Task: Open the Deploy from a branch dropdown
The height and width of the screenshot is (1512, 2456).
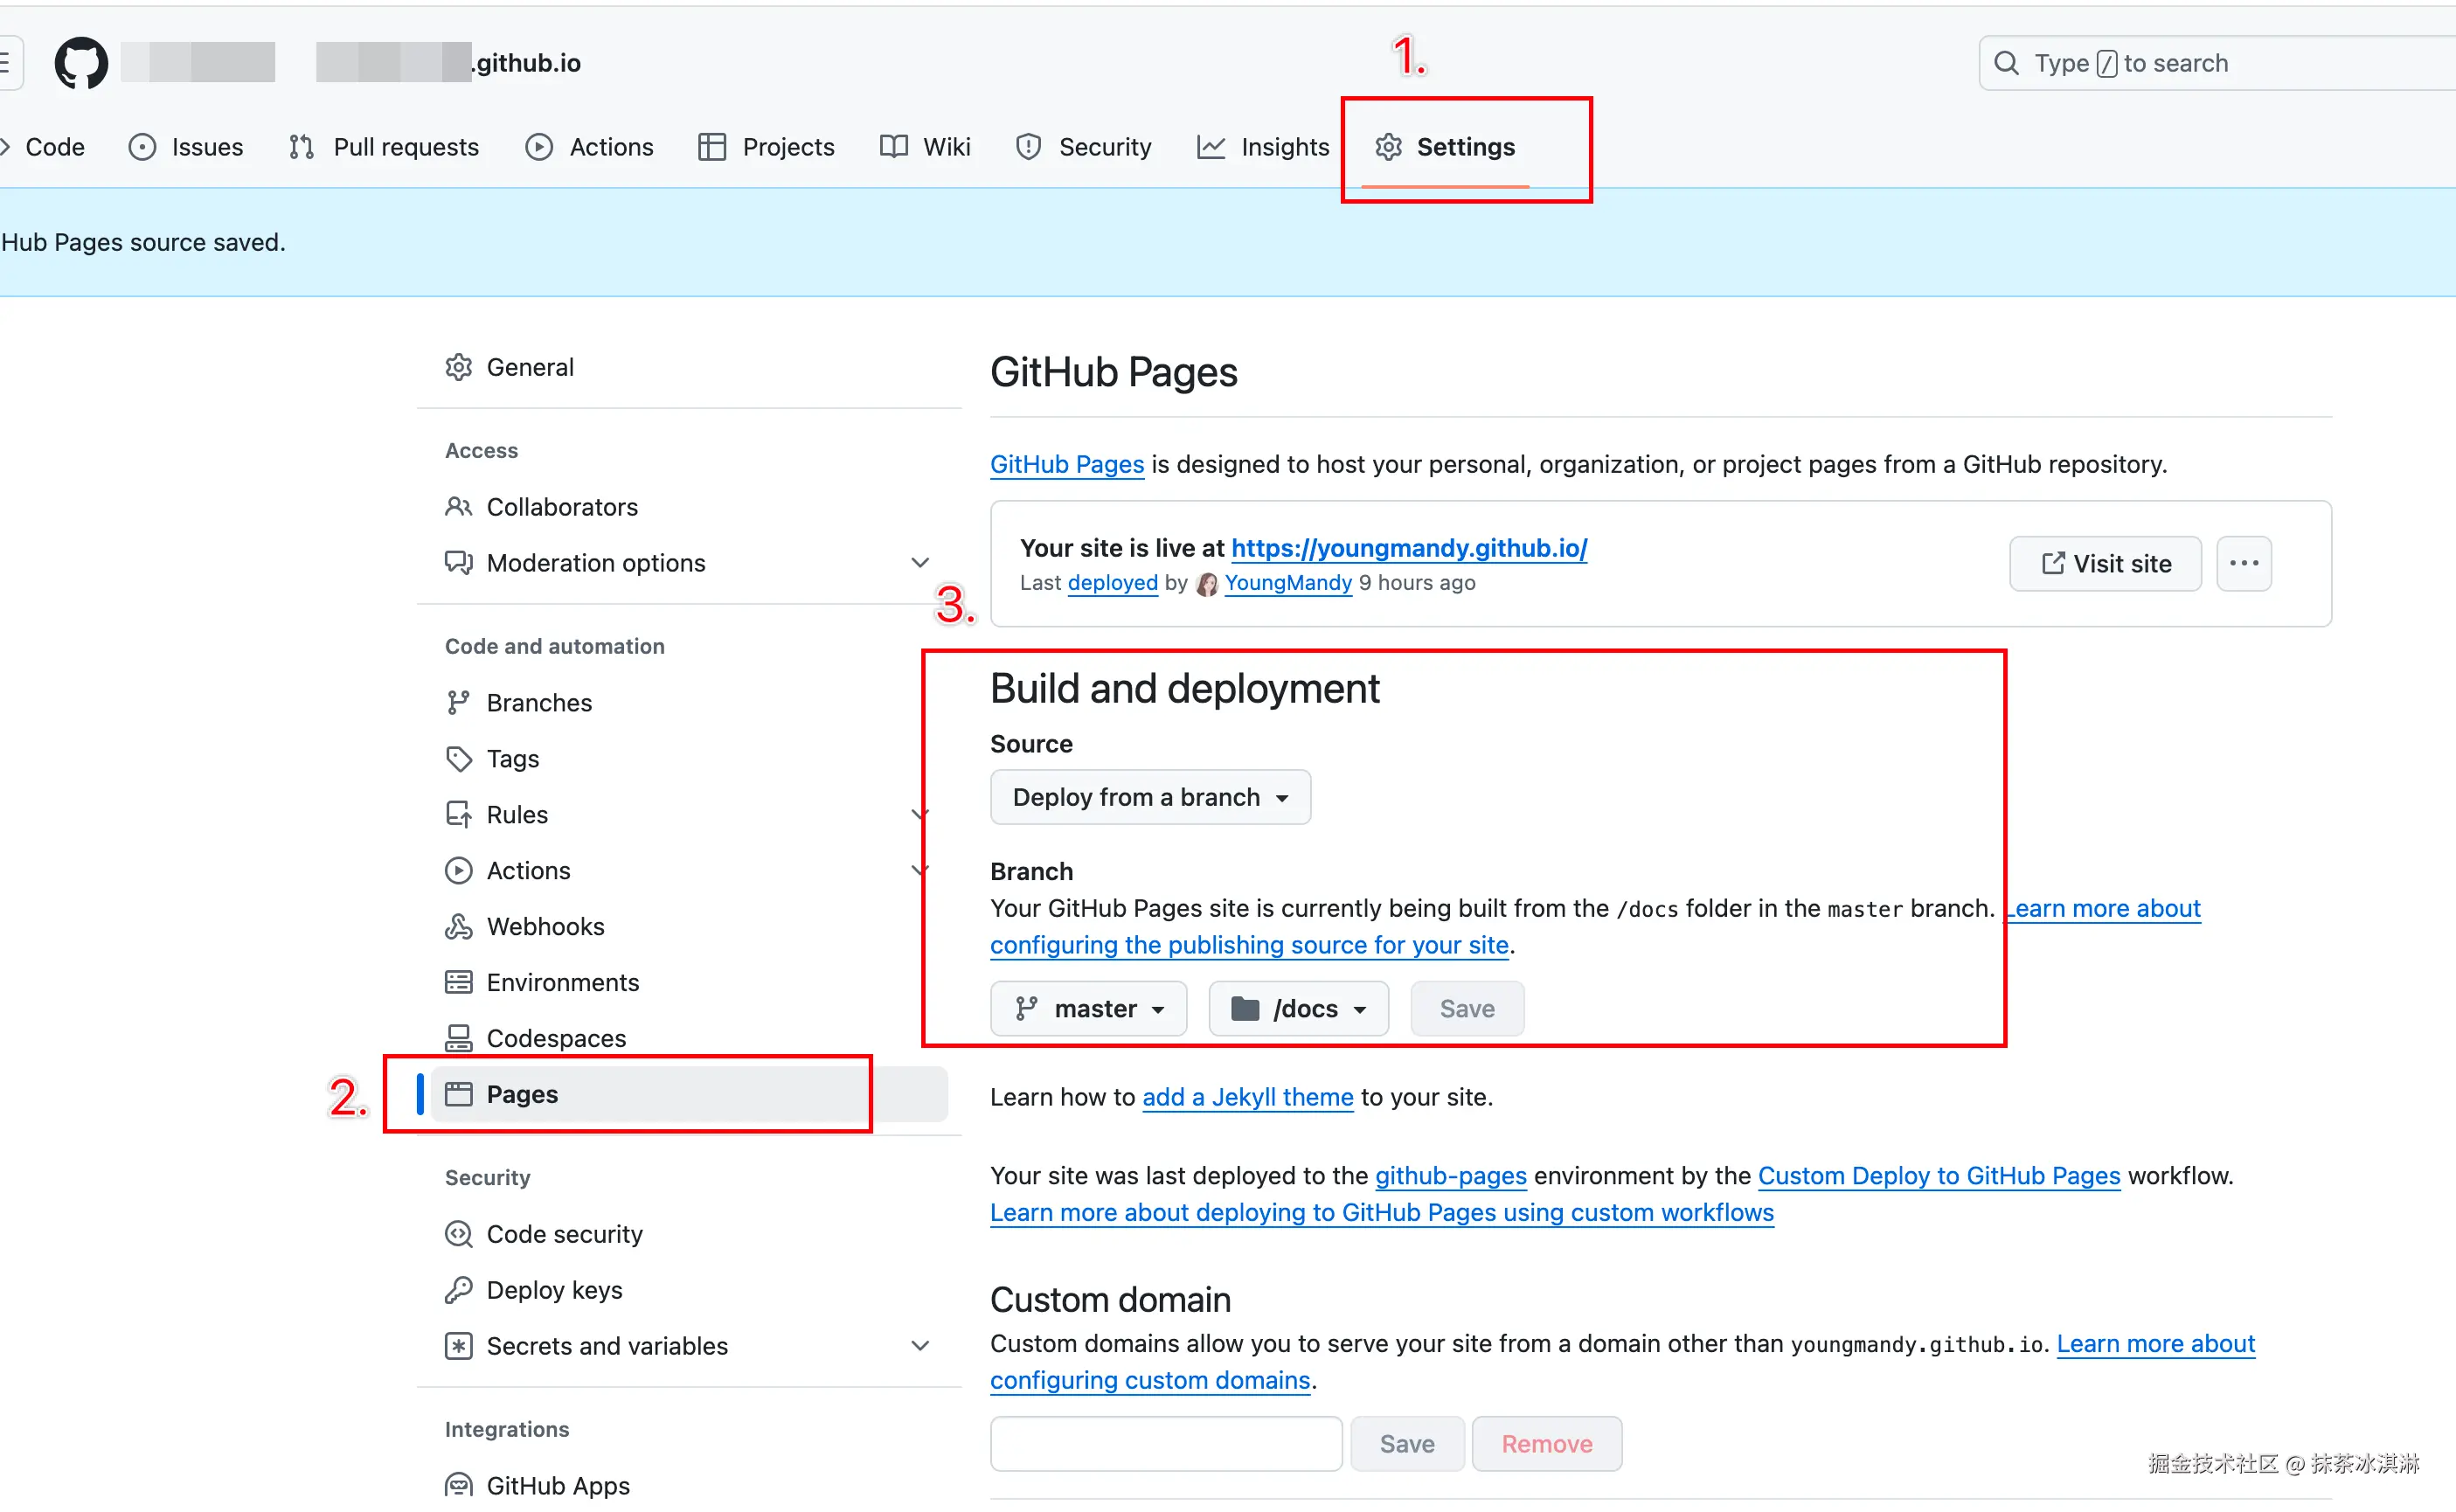Action: 1150,797
